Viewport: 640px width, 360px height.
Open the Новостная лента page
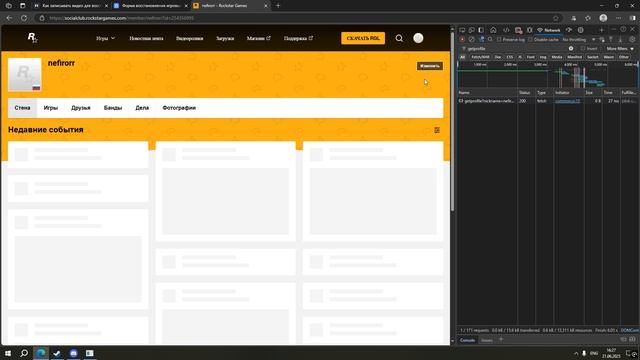click(146, 38)
